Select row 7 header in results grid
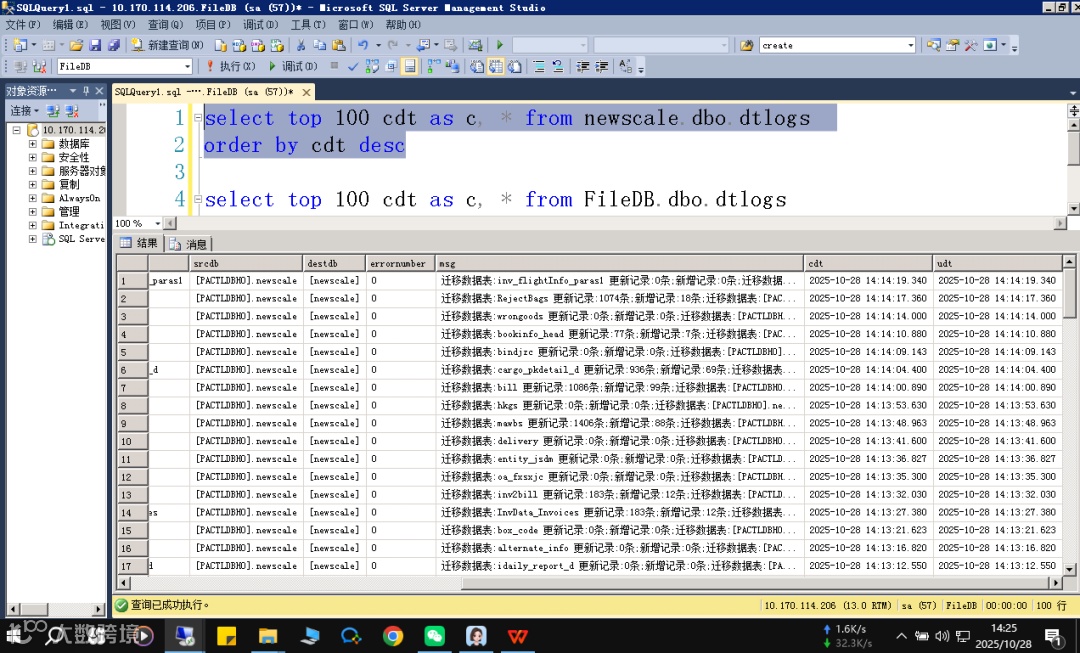This screenshot has height=653, width=1080. [x=132, y=388]
